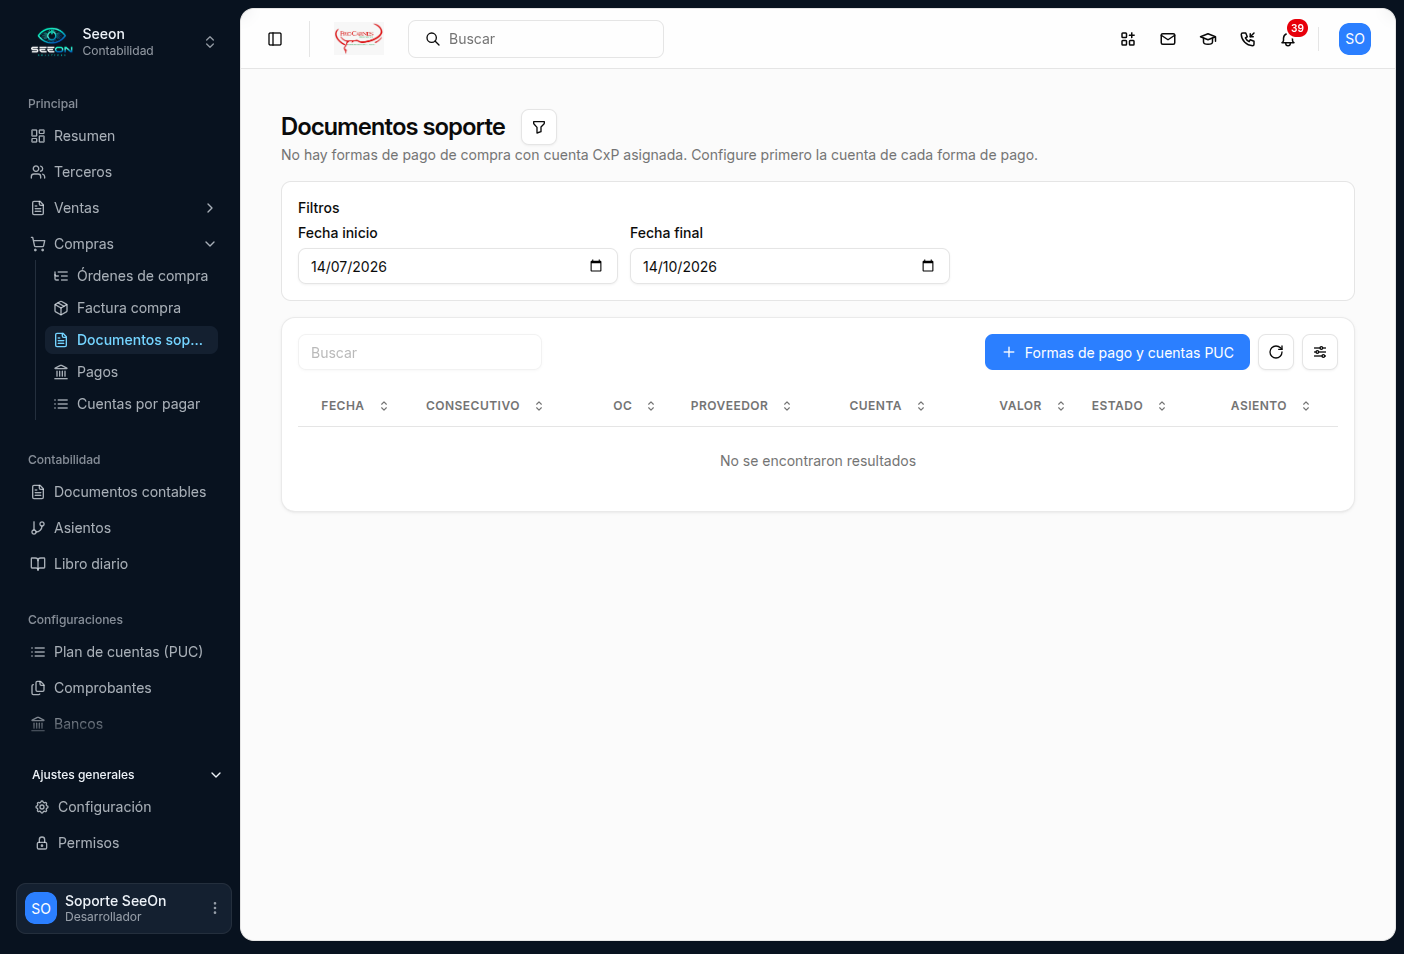
Task: Open table column settings sliders icon
Action: (1320, 352)
